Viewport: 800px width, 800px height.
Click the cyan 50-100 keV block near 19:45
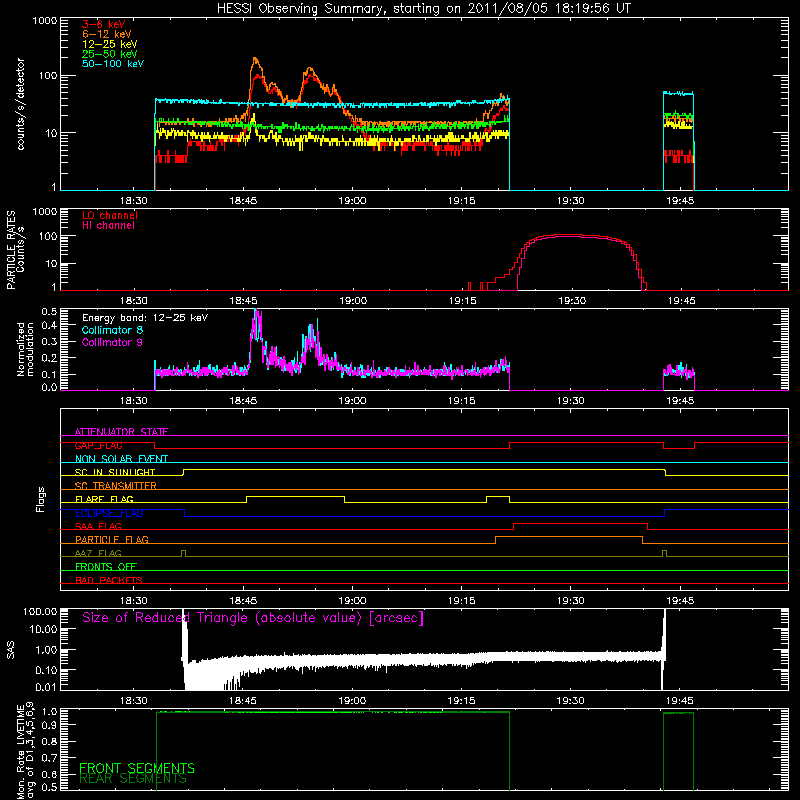click(x=678, y=93)
